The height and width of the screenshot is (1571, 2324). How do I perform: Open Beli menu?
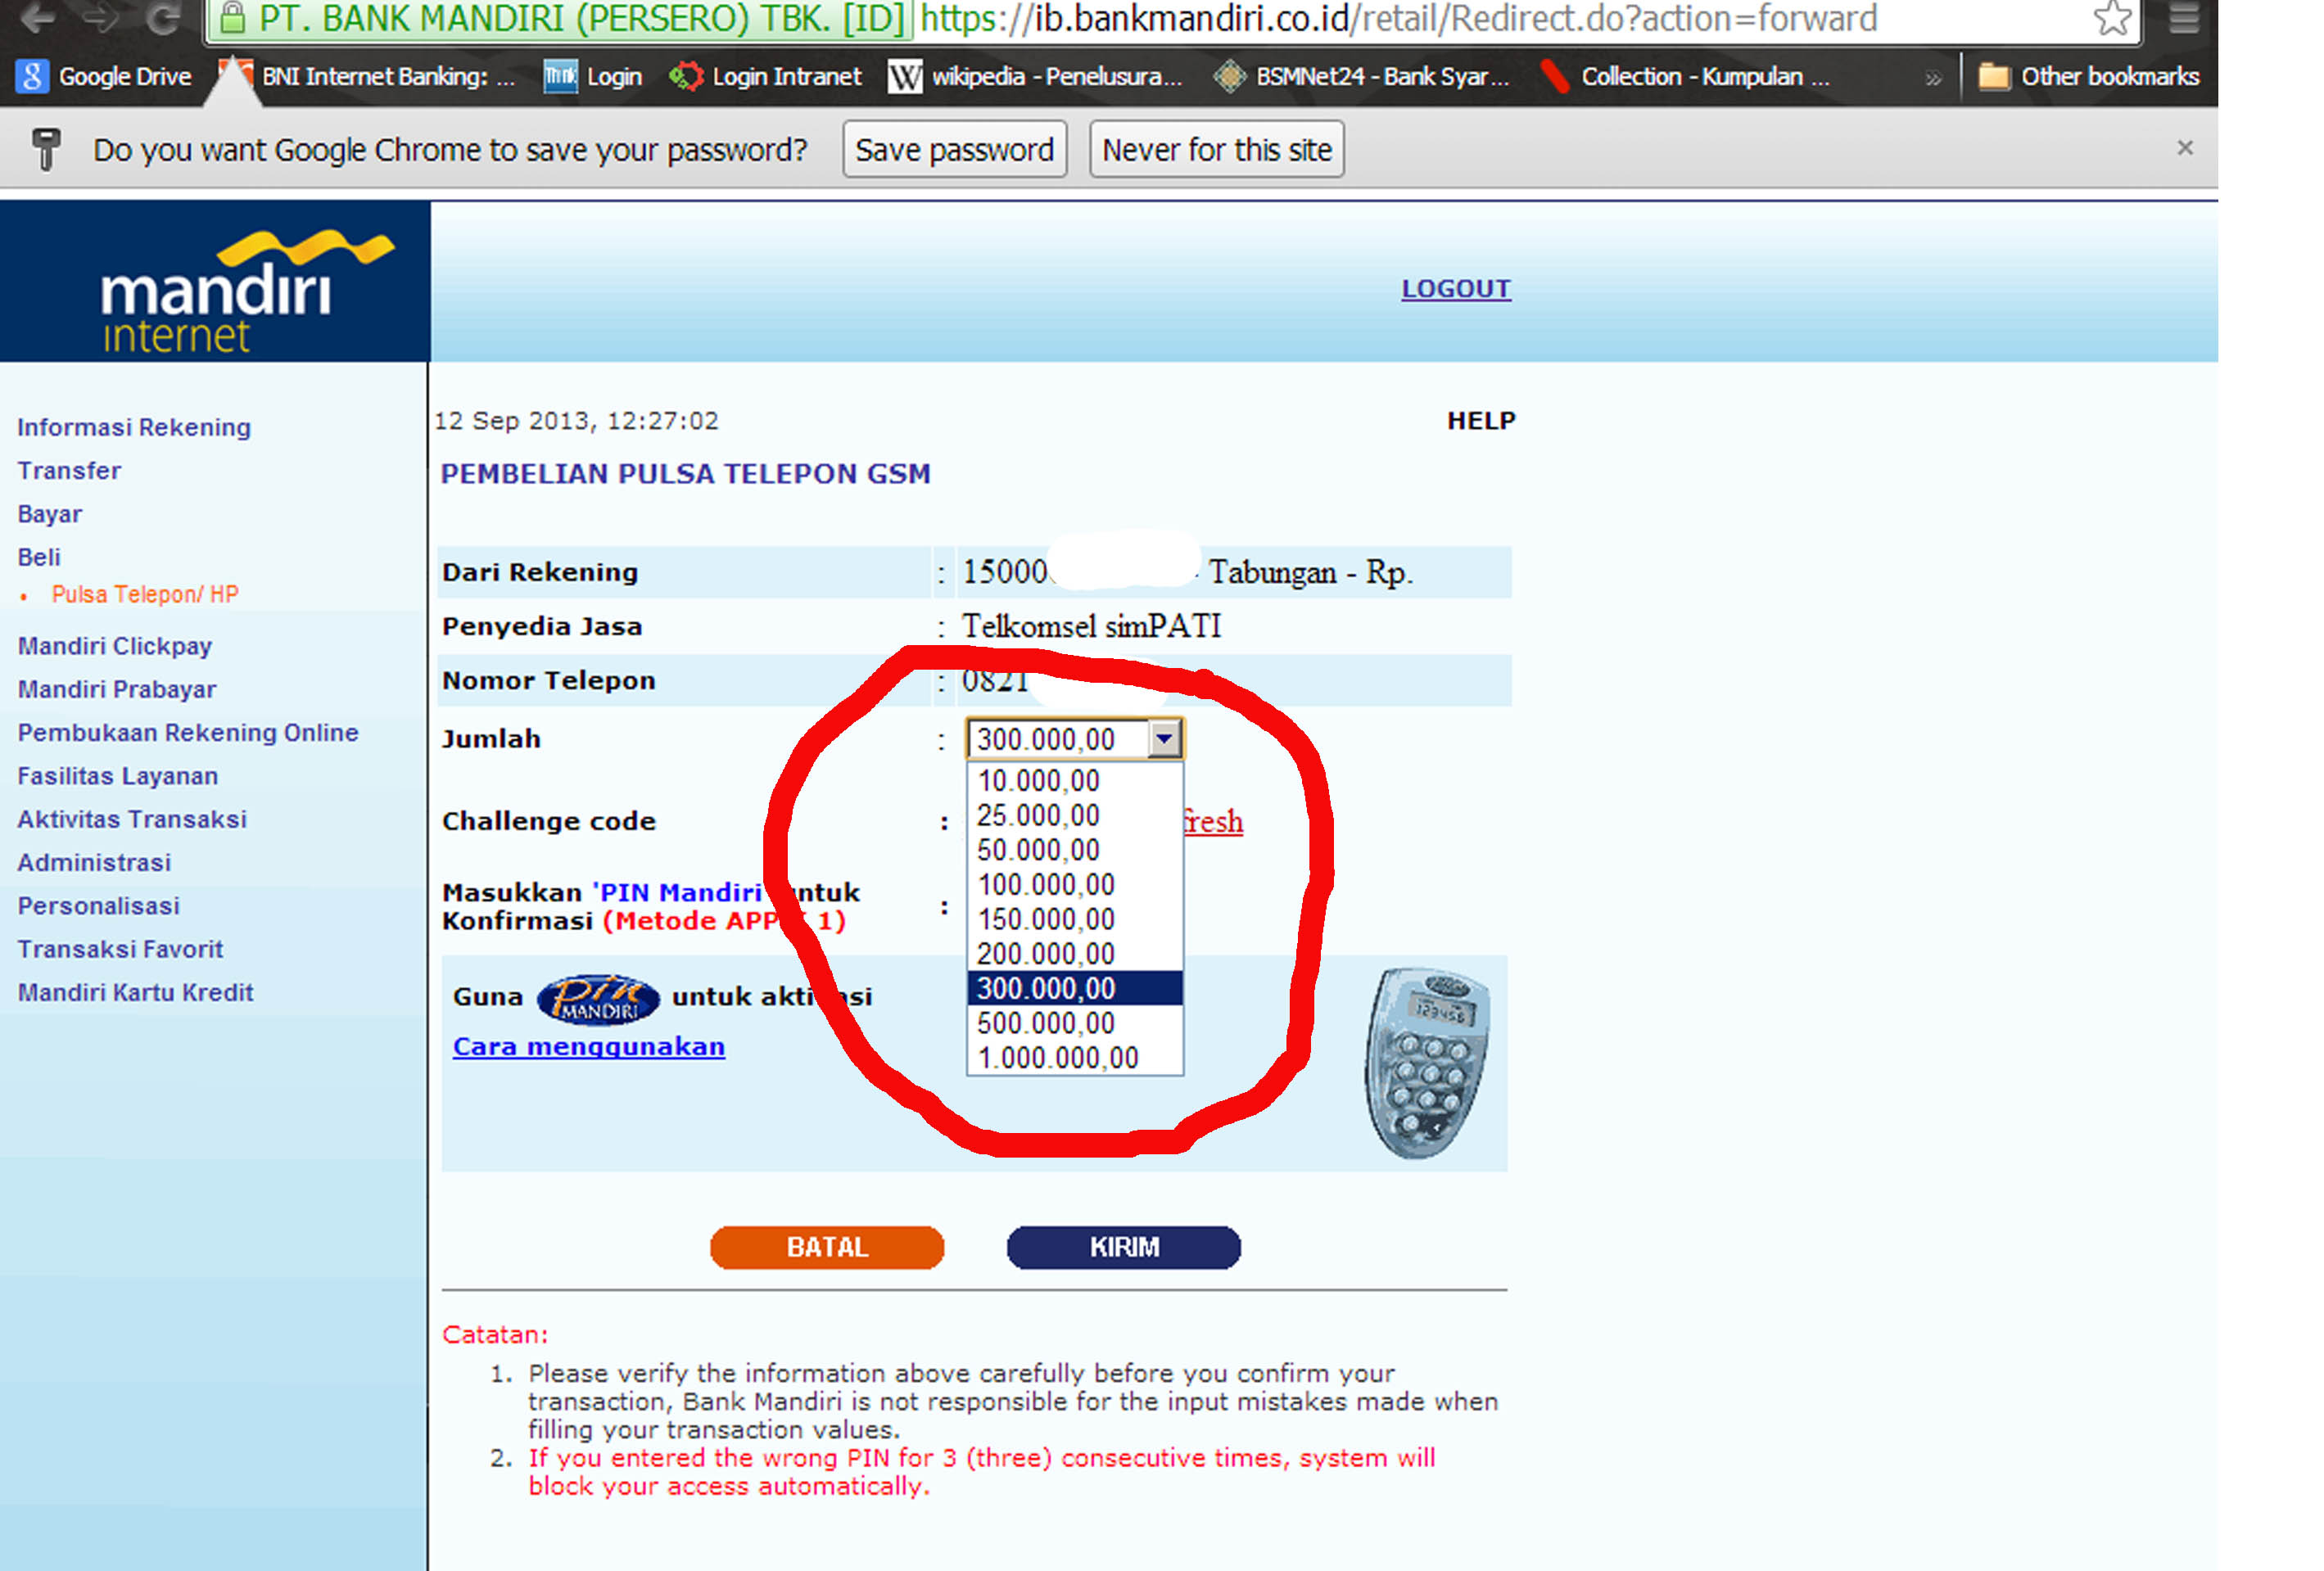tap(39, 557)
